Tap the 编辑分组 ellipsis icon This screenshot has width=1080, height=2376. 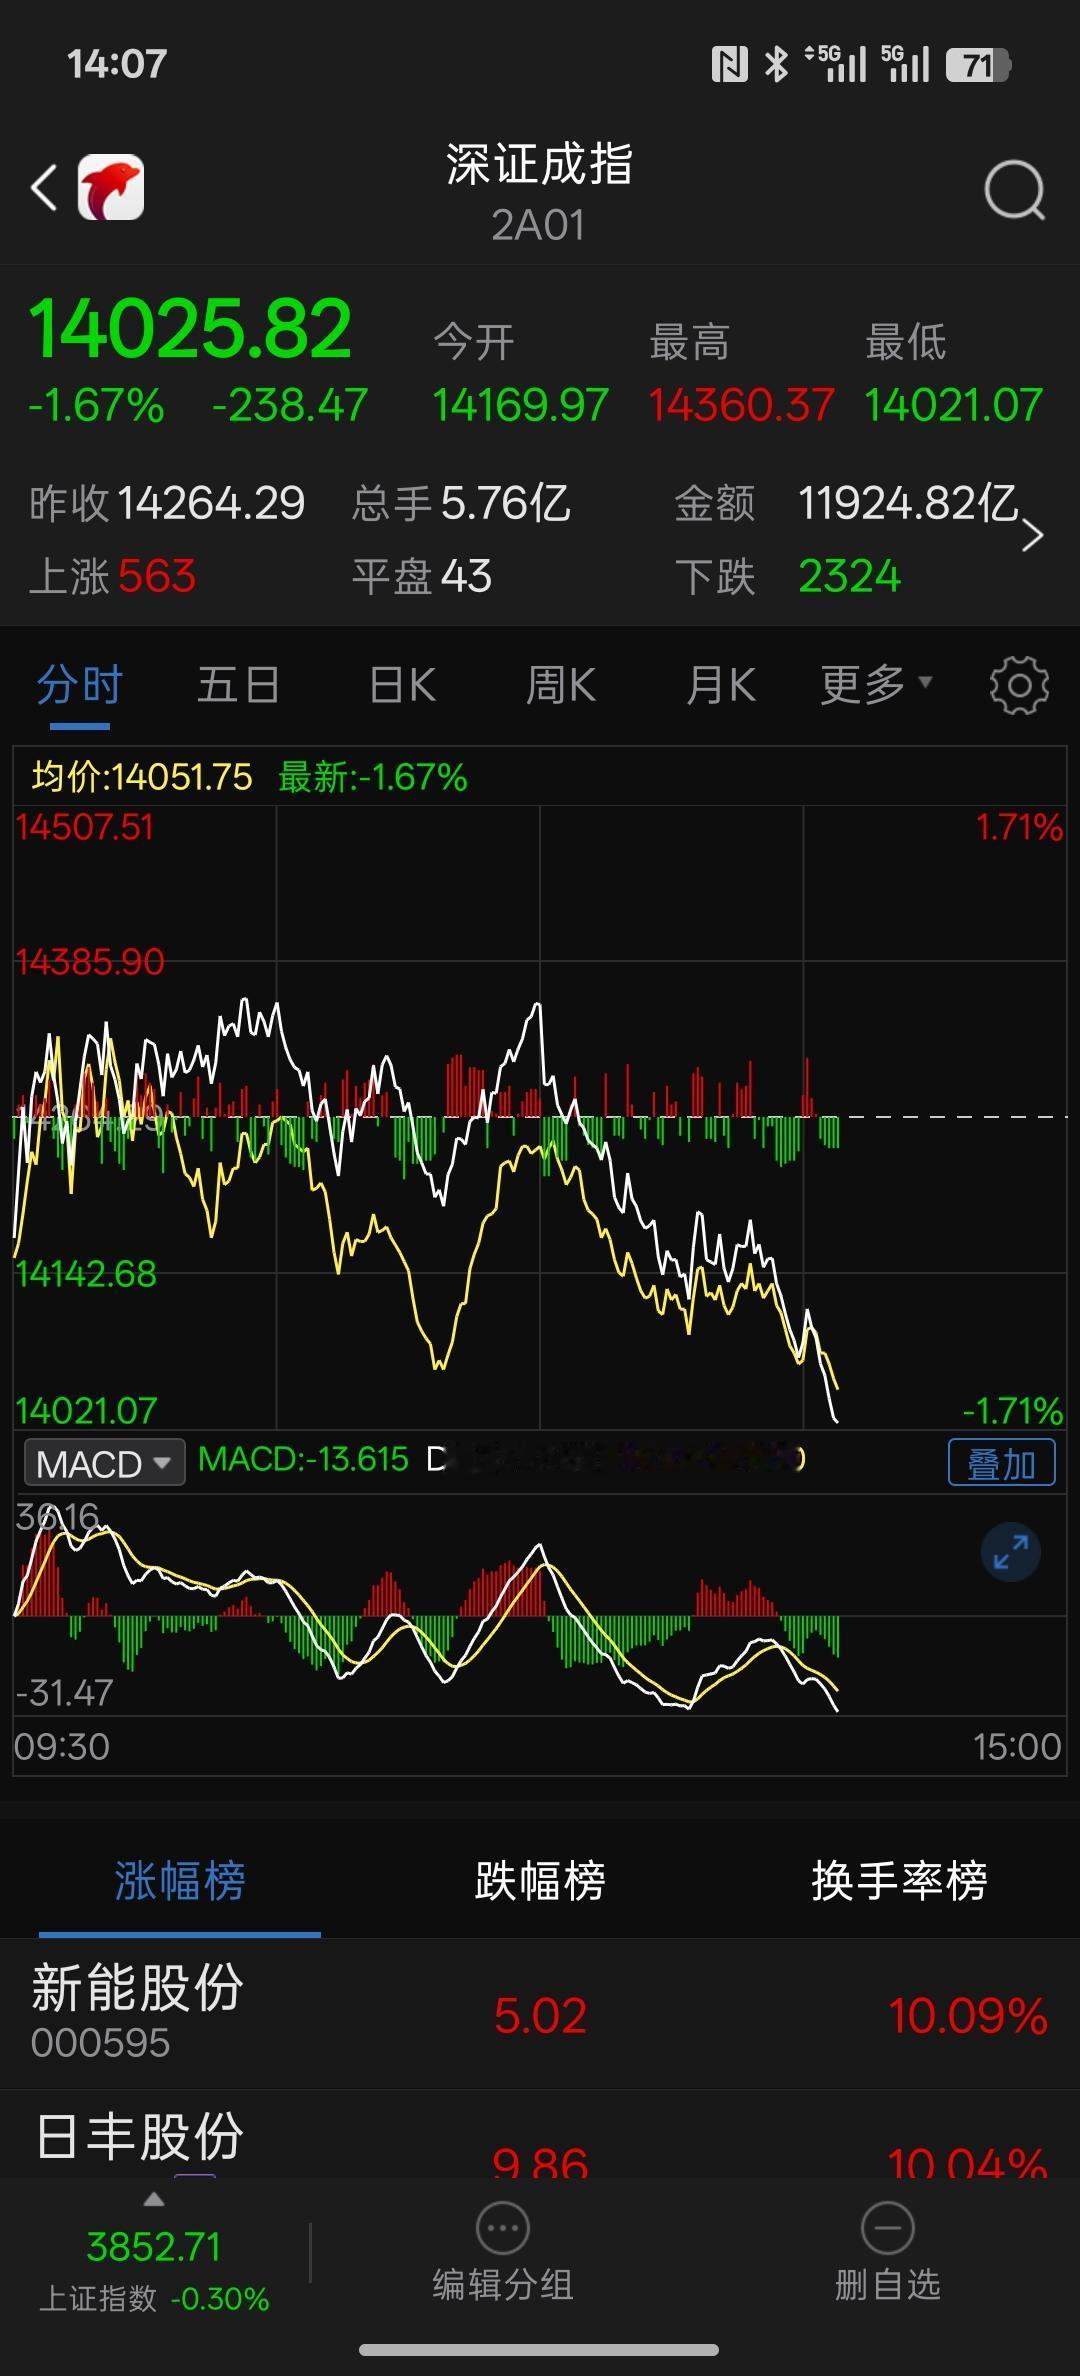point(503,2228)
